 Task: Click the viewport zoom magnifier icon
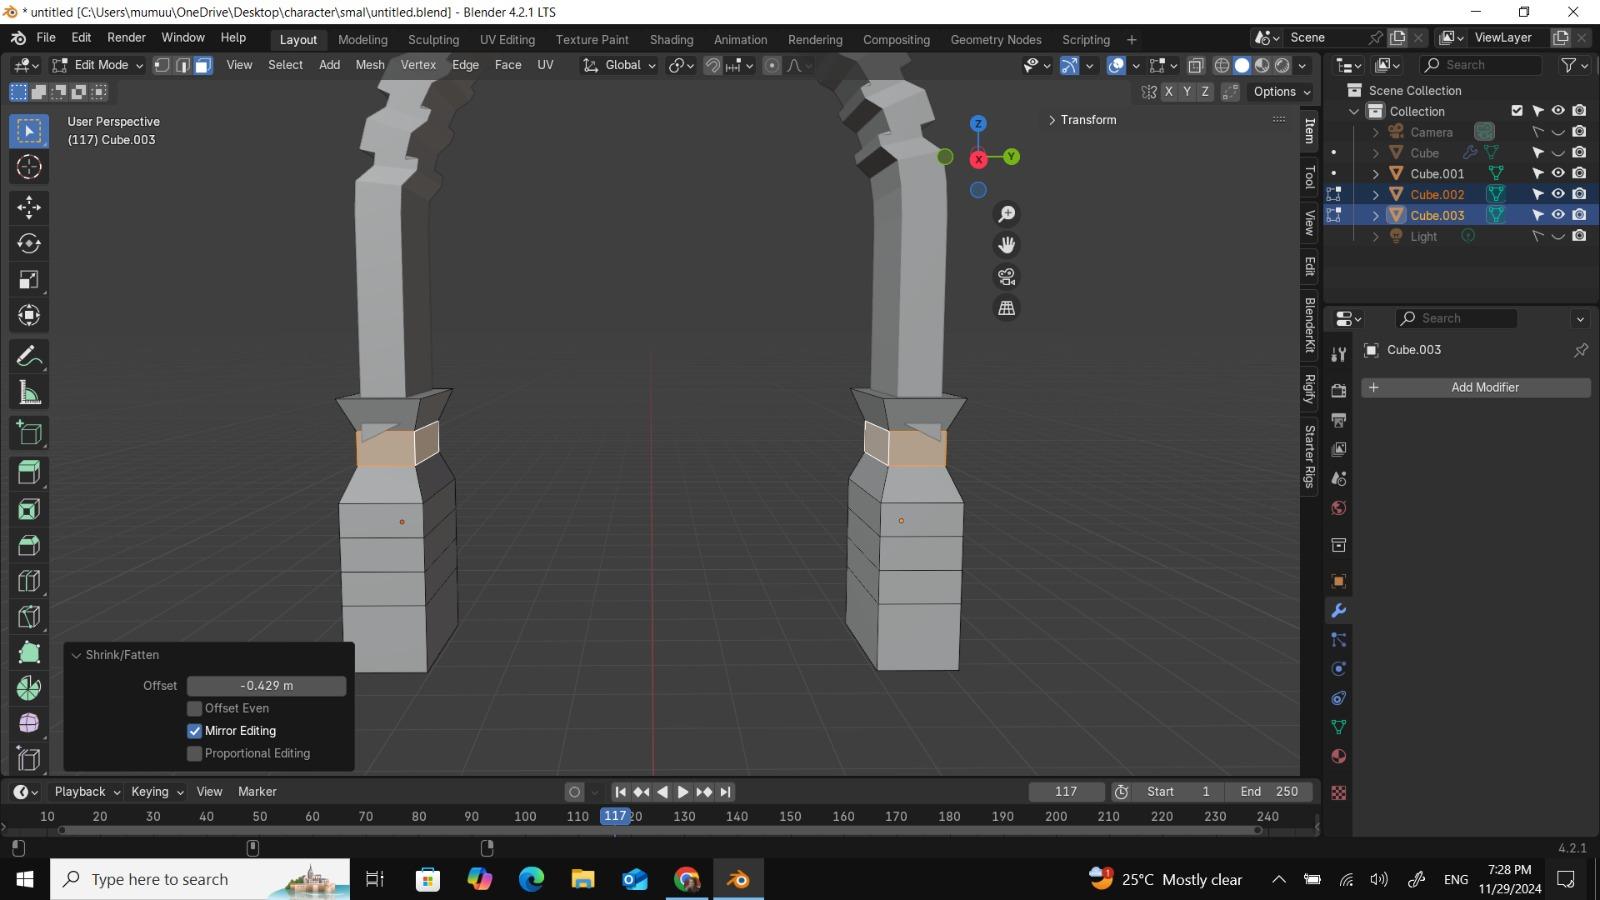click(x=1007, y=214)
